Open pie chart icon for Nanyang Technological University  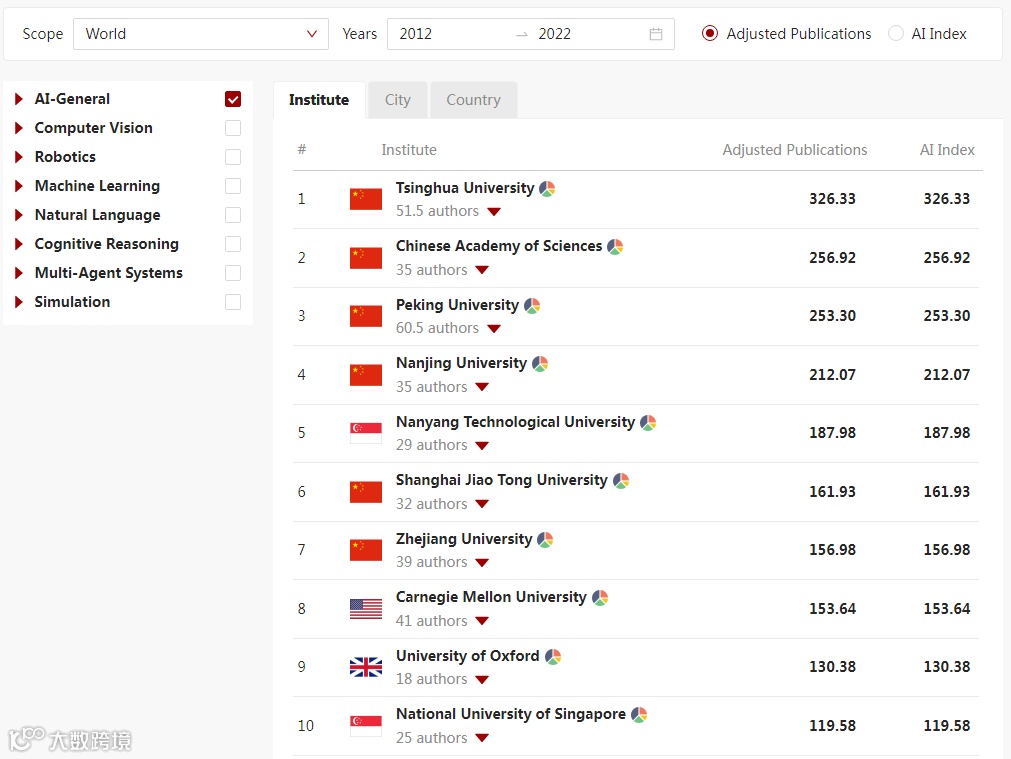[x=648, y=422]
